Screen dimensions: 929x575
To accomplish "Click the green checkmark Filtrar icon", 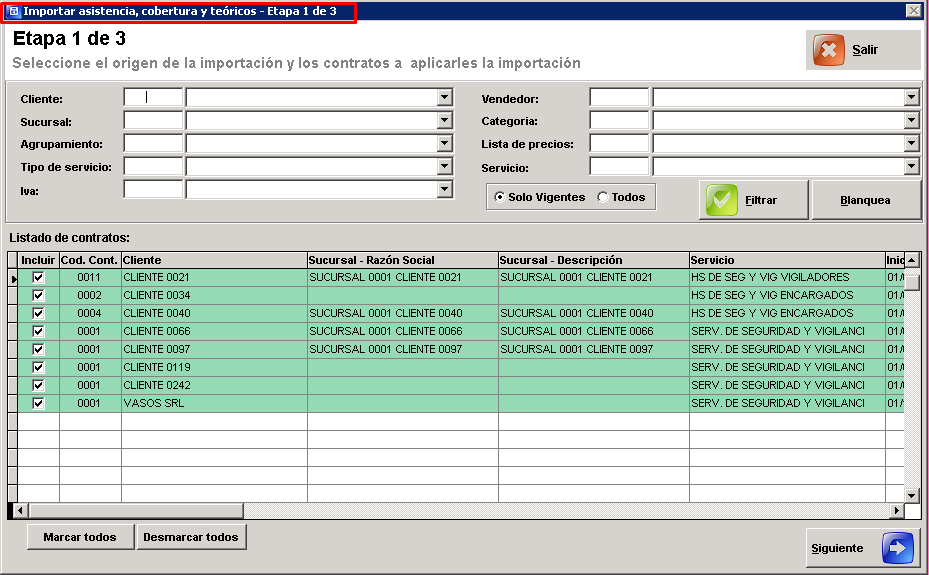I will point(722,200).
